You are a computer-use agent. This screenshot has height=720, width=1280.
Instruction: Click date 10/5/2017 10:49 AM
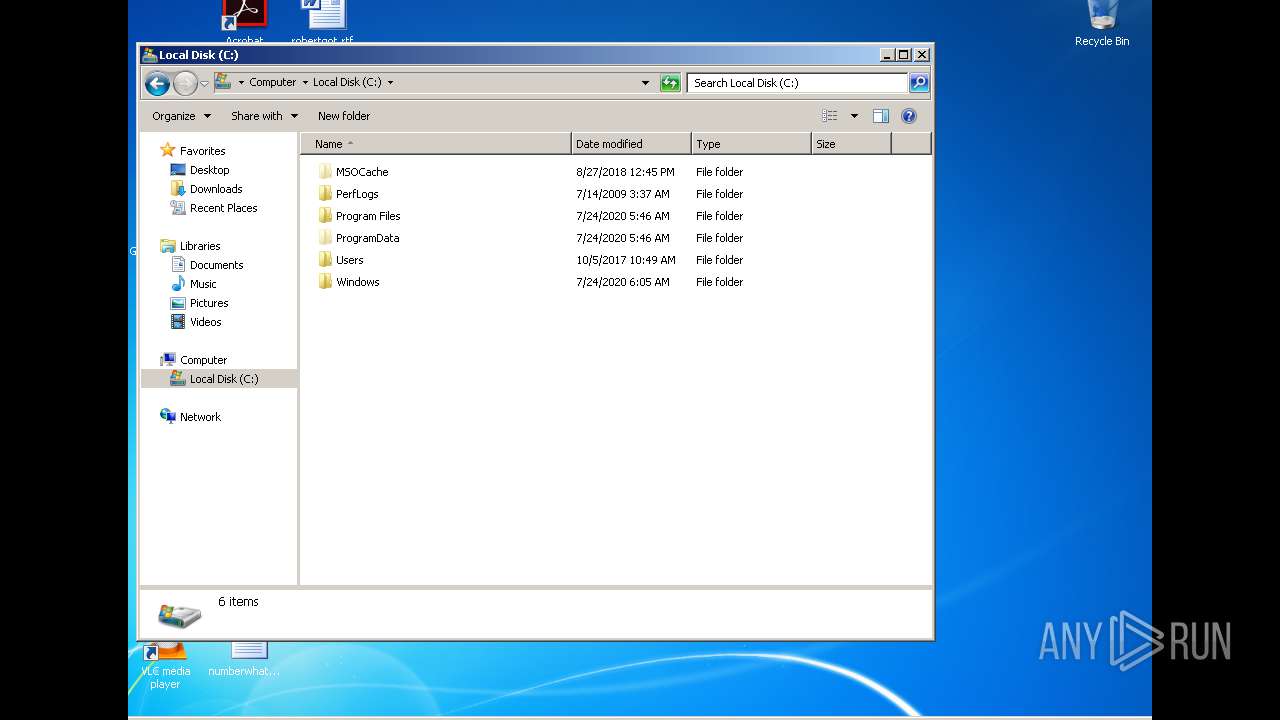coord(625,260)
